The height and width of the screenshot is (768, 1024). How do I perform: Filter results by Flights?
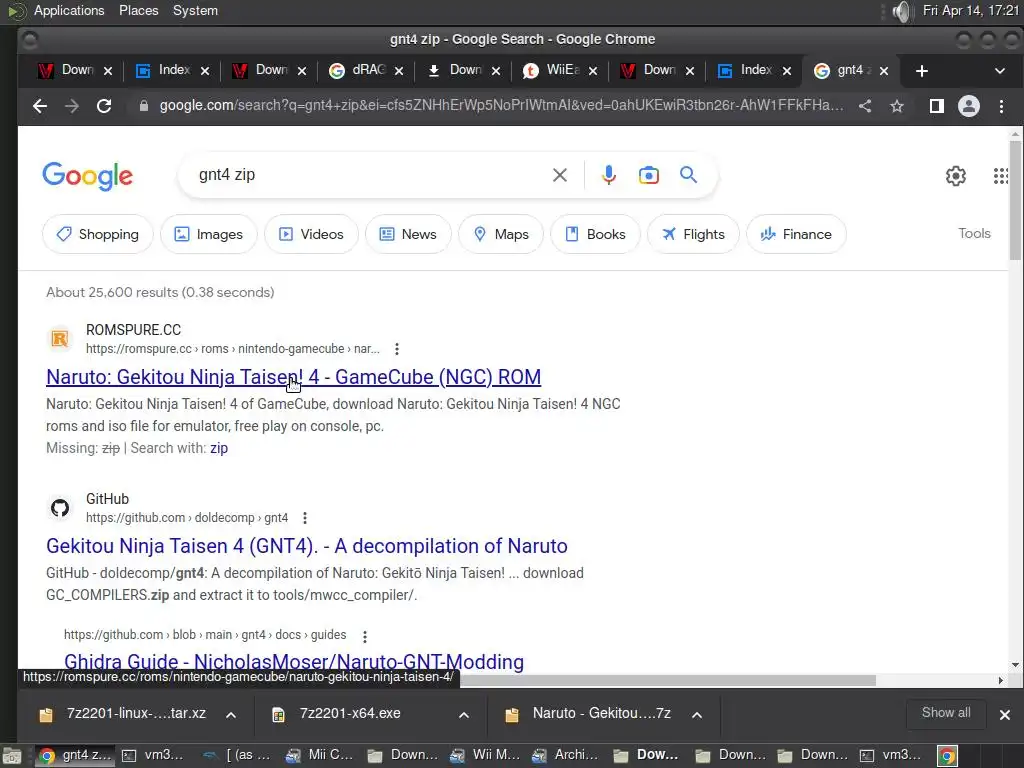(694, 234)
